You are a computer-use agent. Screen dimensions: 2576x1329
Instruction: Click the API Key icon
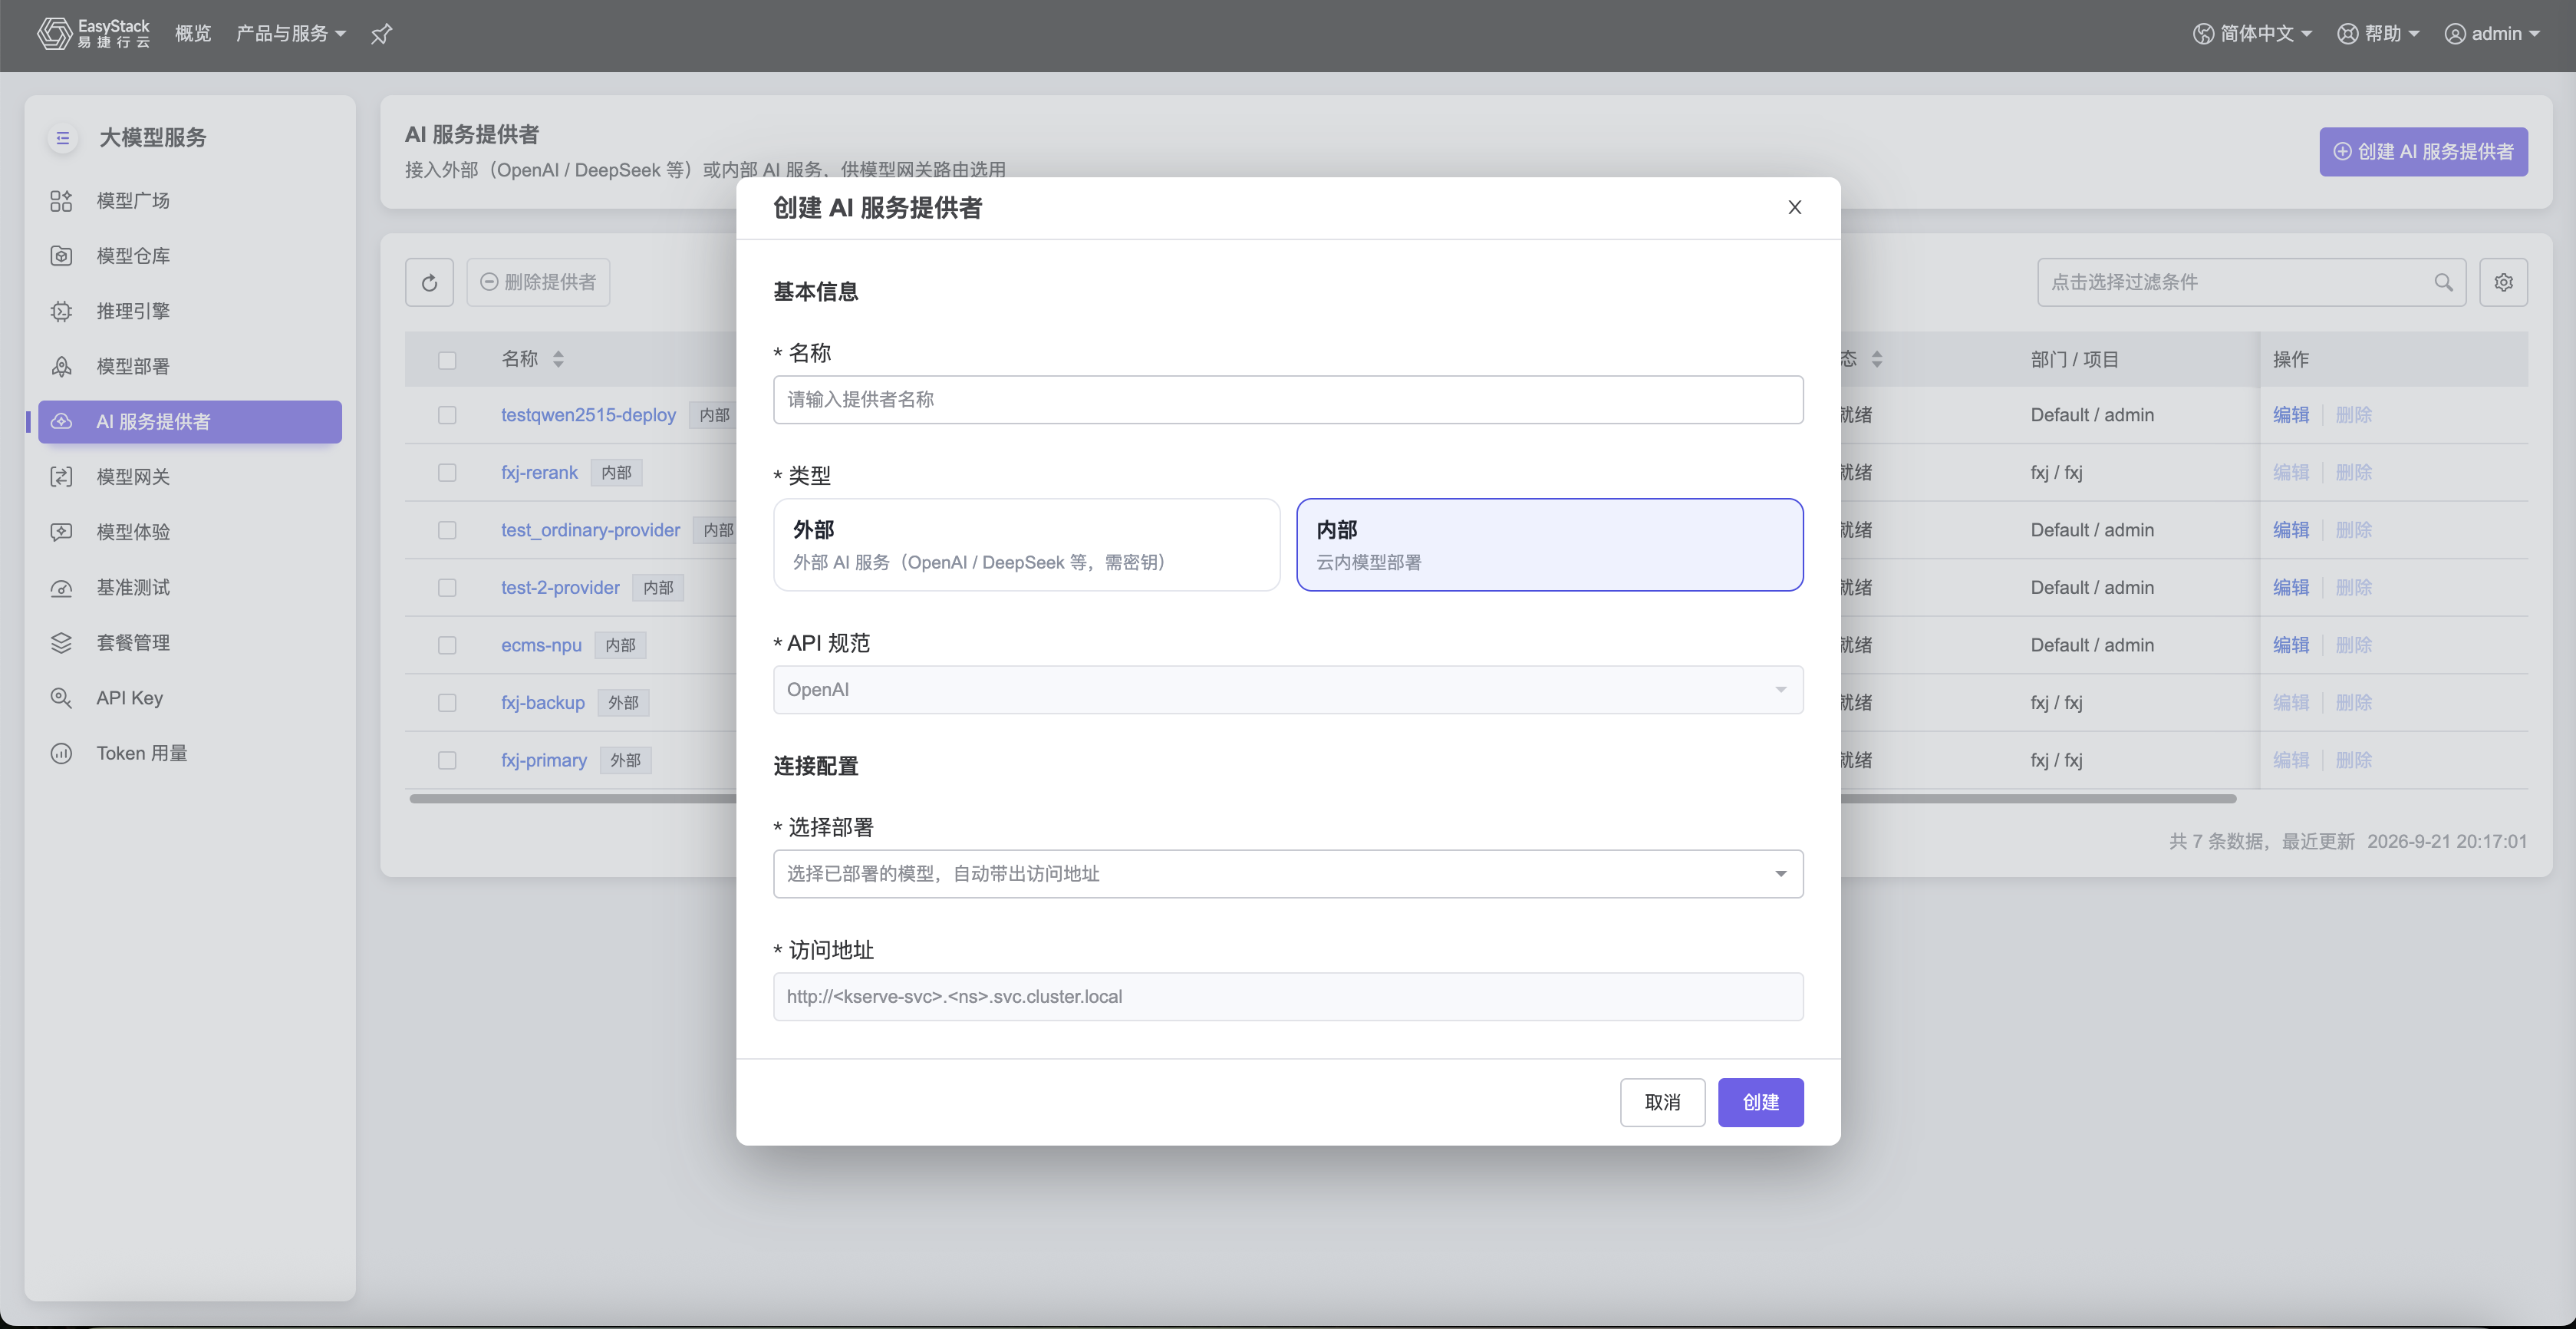point(61,698)
